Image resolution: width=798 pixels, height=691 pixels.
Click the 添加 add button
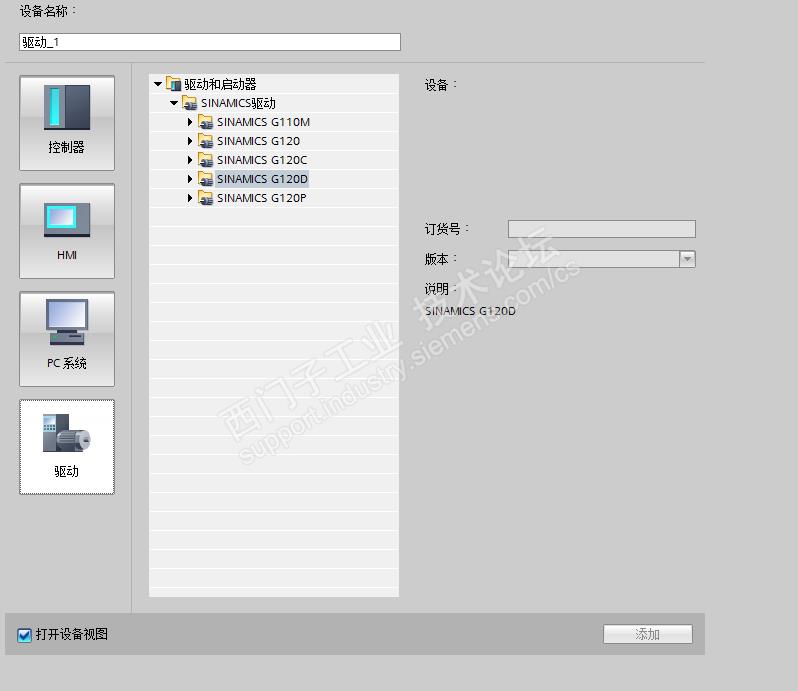647,634
